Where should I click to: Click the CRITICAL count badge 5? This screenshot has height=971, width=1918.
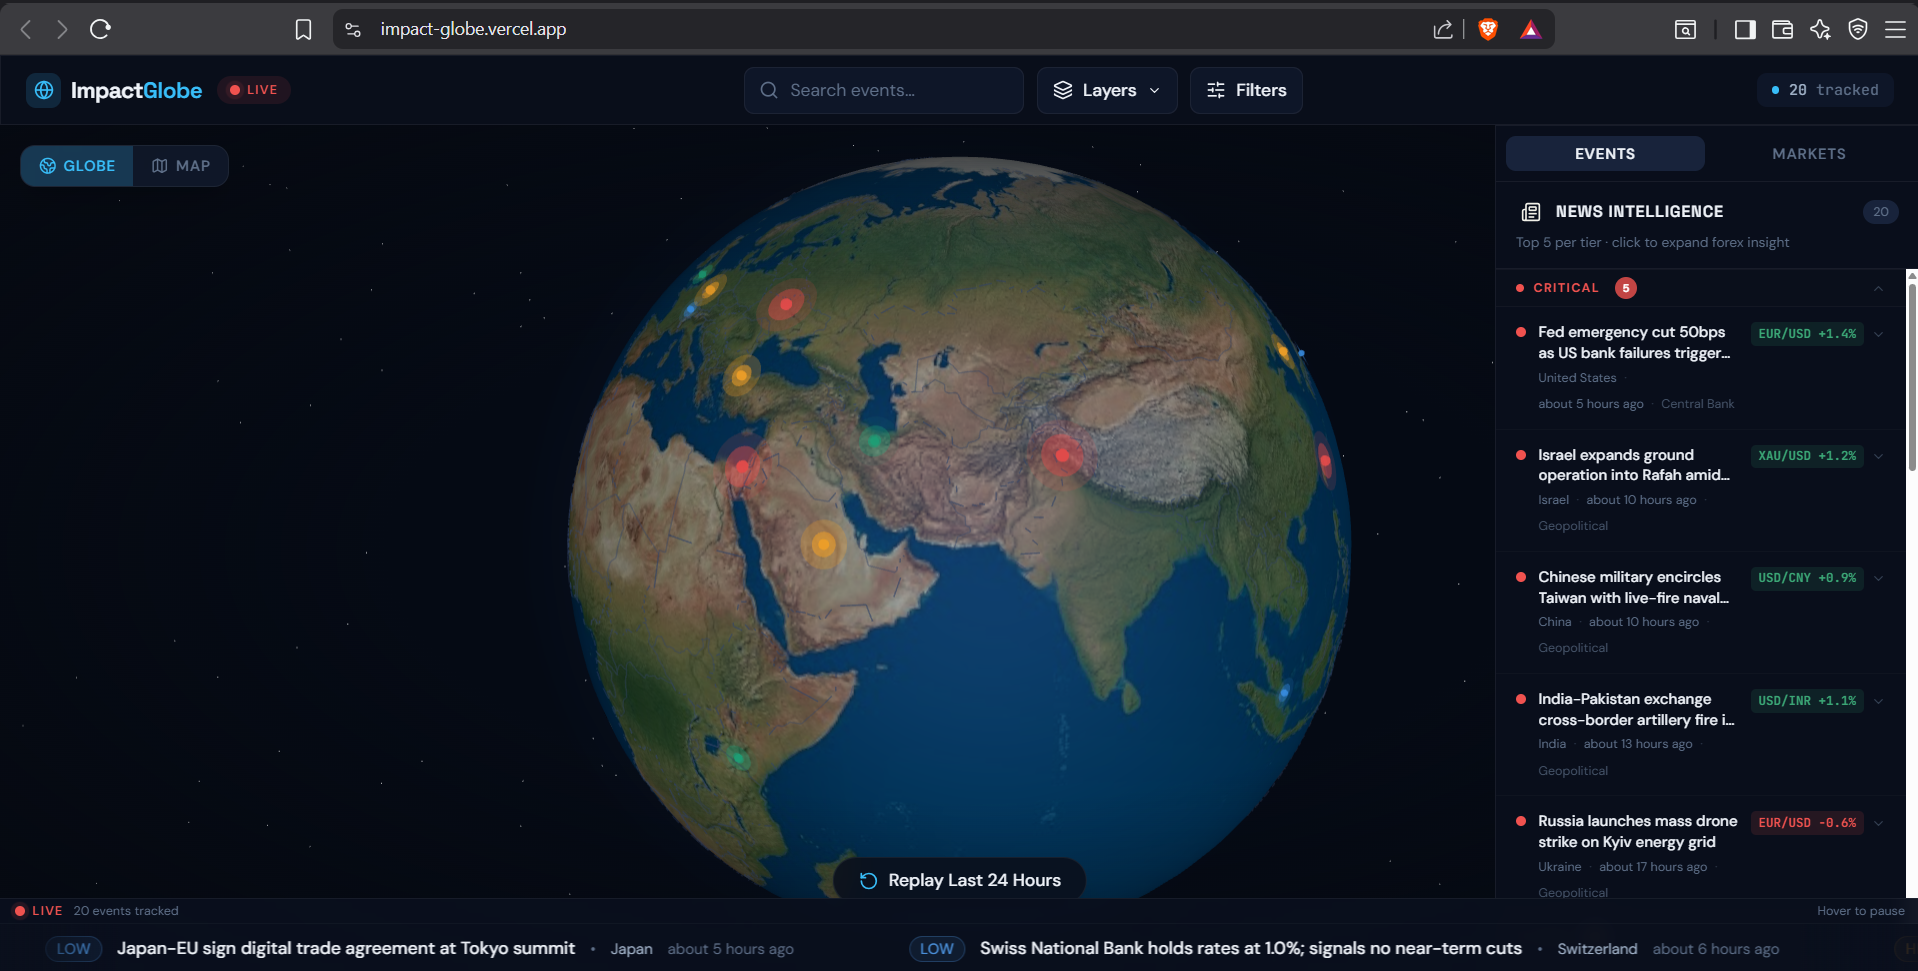coord(1626,288)
